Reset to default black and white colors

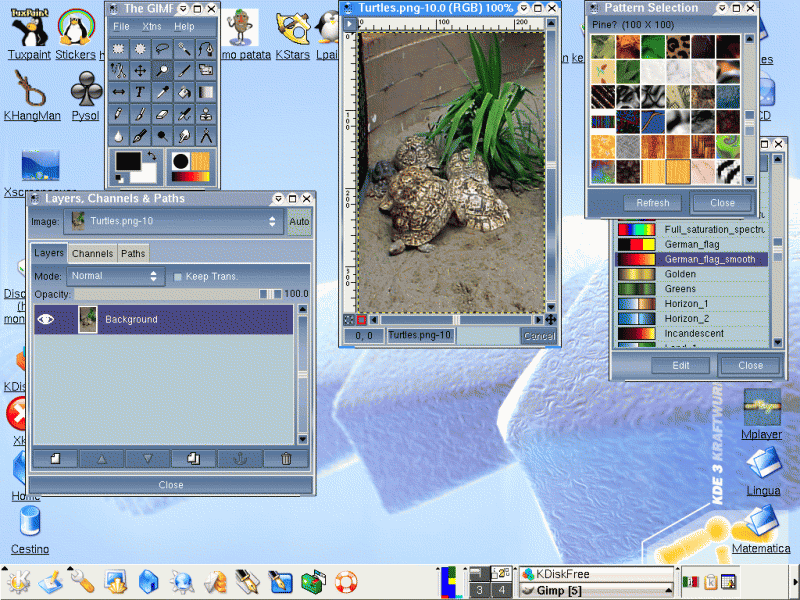point(119,179)
